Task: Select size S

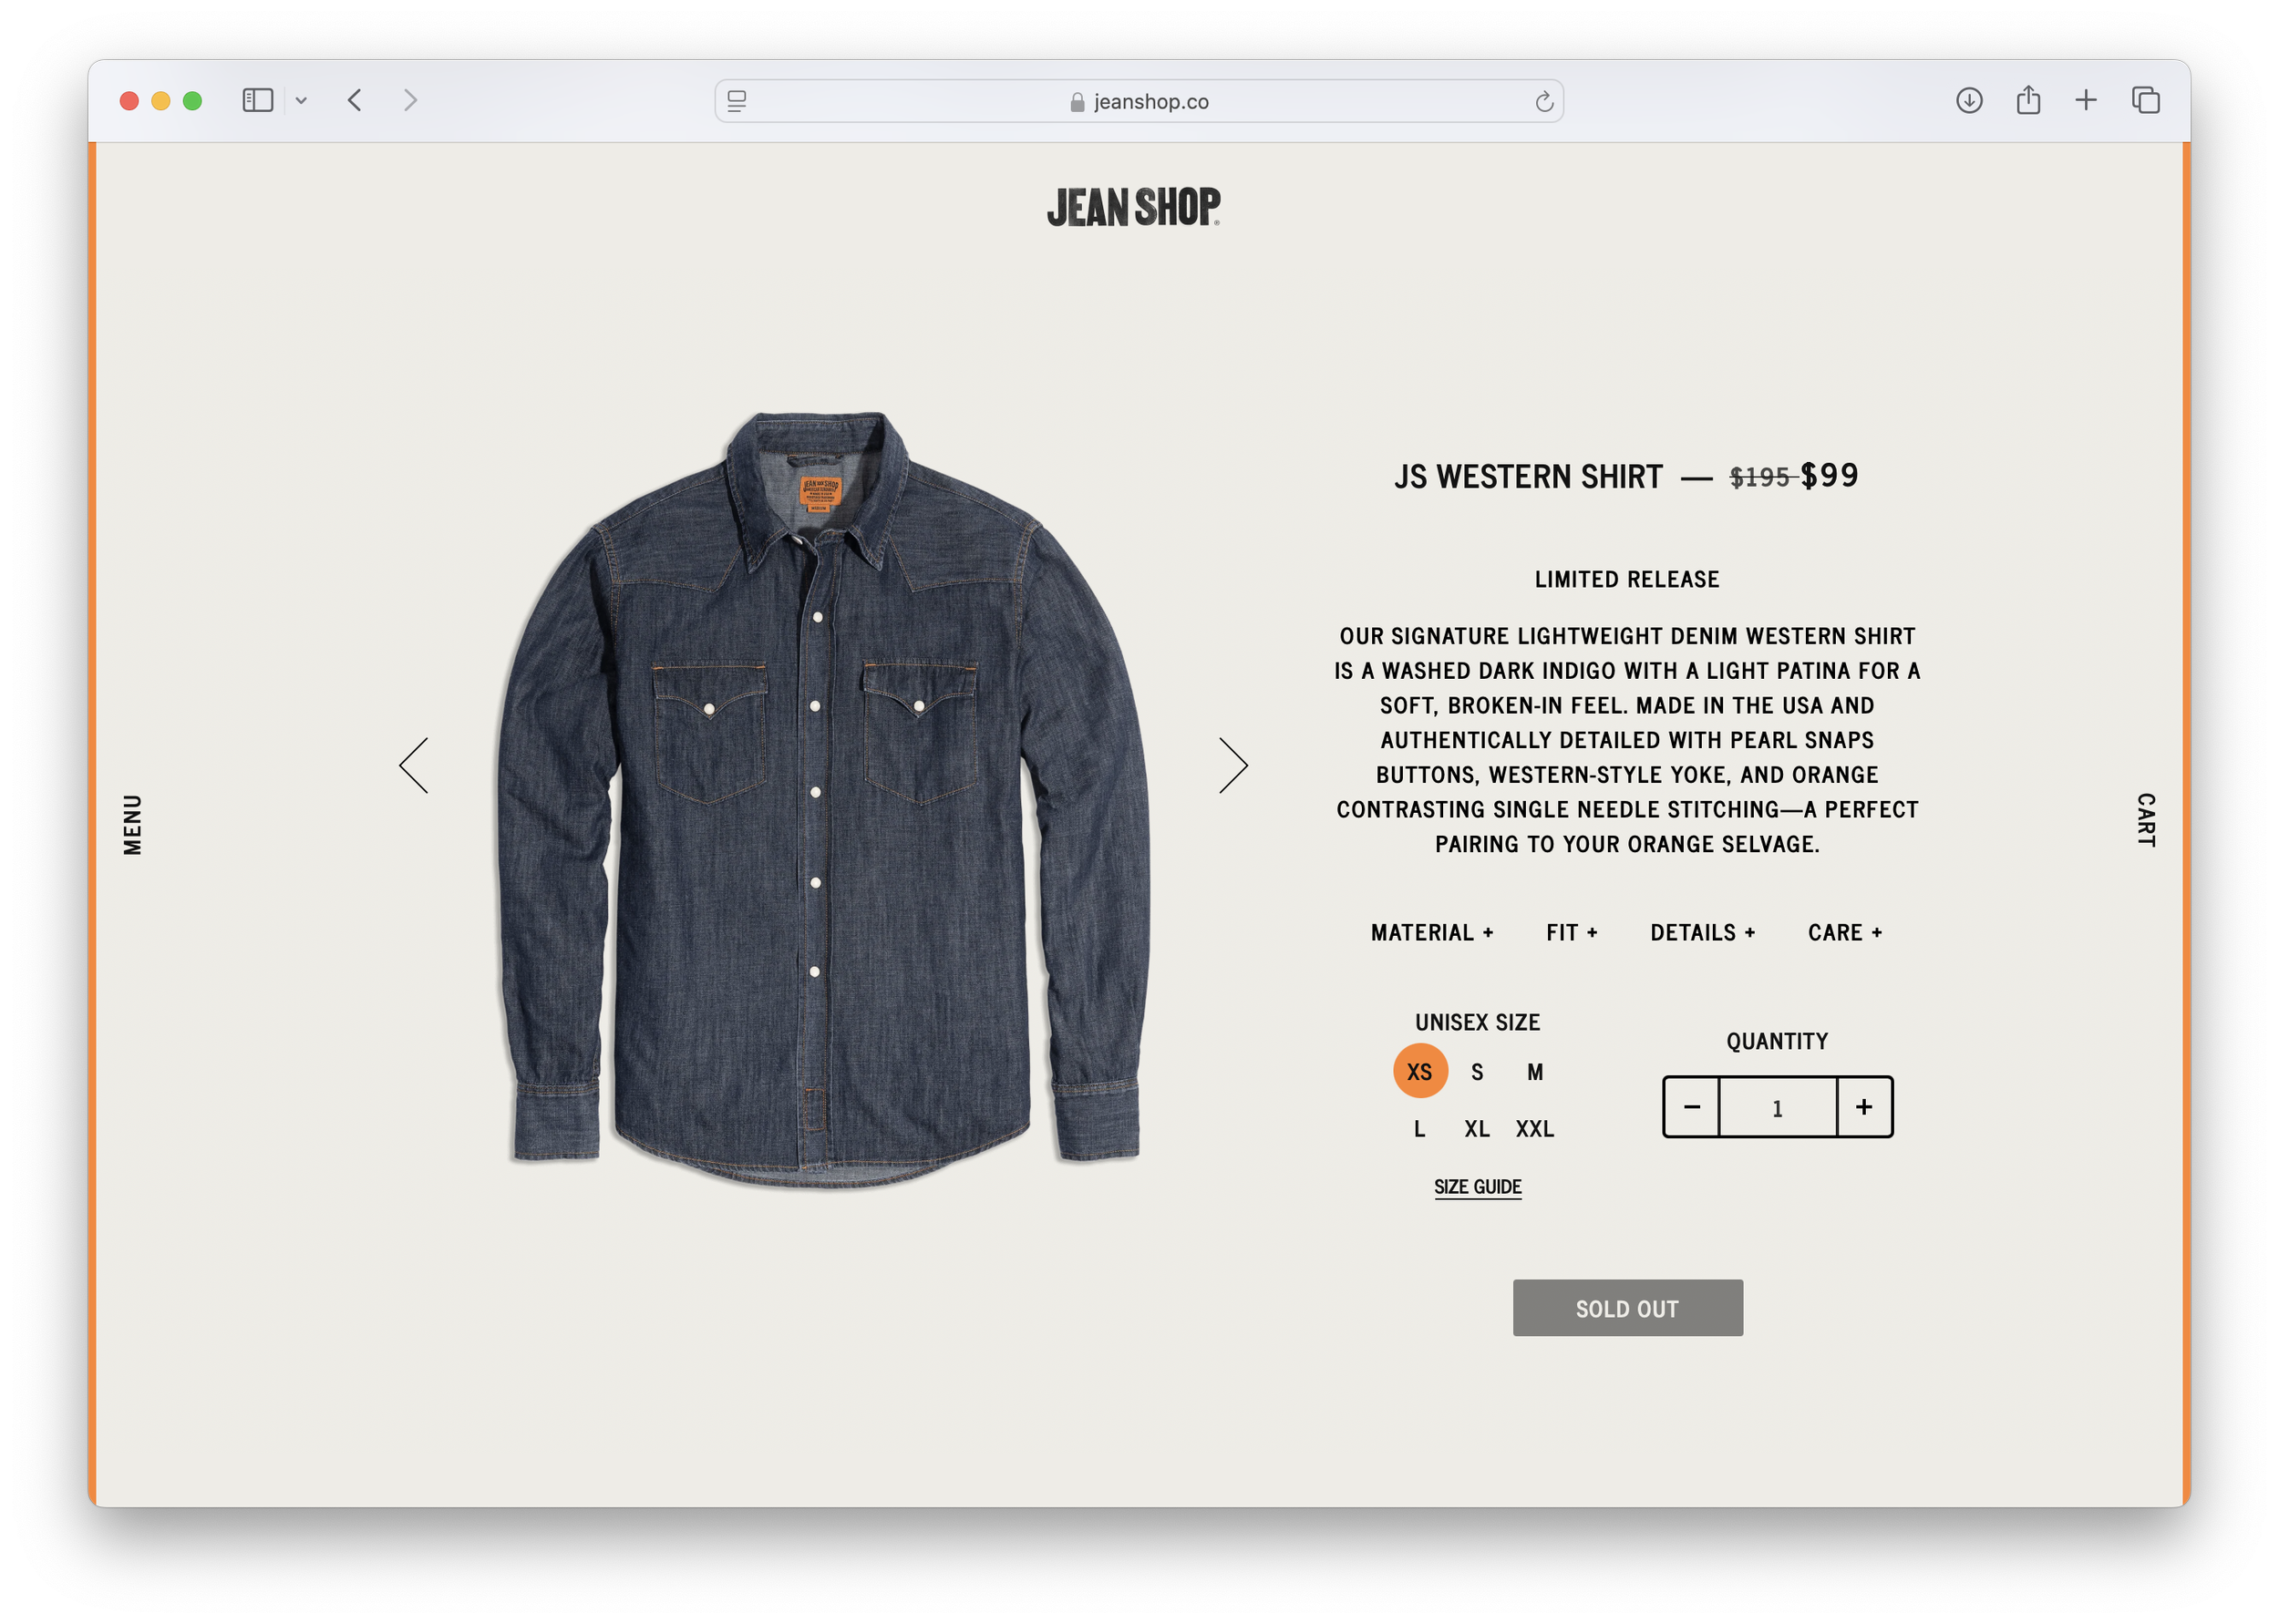Action: tap(1477, 1072)
